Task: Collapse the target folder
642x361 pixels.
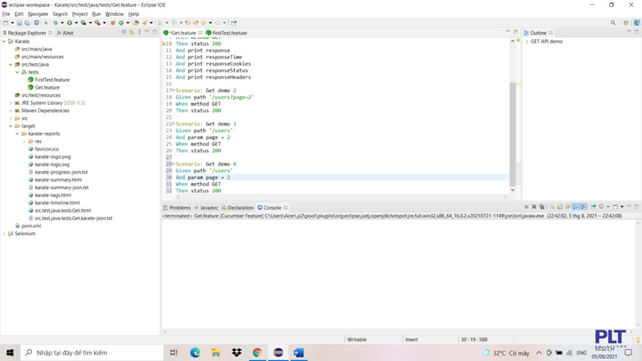Action: 11,126
